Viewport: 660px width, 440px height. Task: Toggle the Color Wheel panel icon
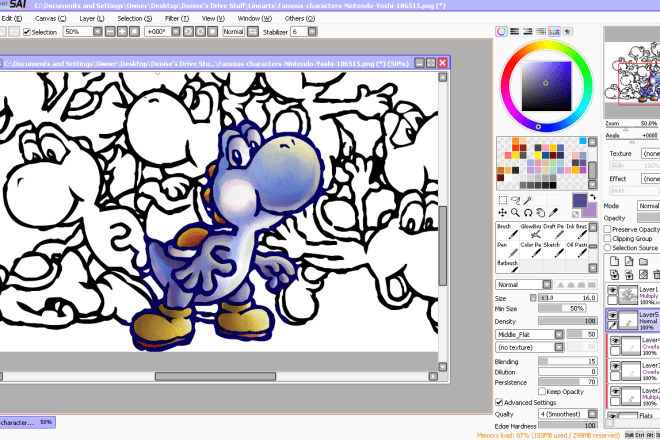(x=501, y=32)
